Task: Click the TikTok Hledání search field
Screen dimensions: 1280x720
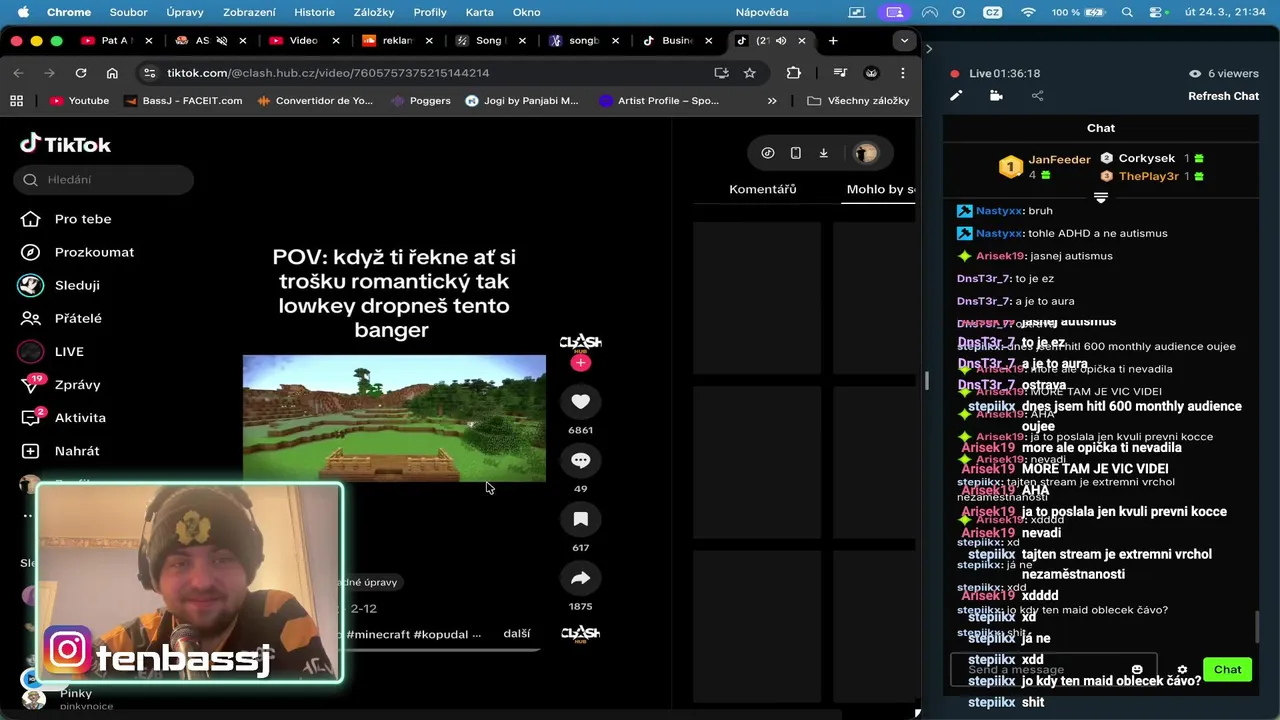Action: [x=104, y=180]
